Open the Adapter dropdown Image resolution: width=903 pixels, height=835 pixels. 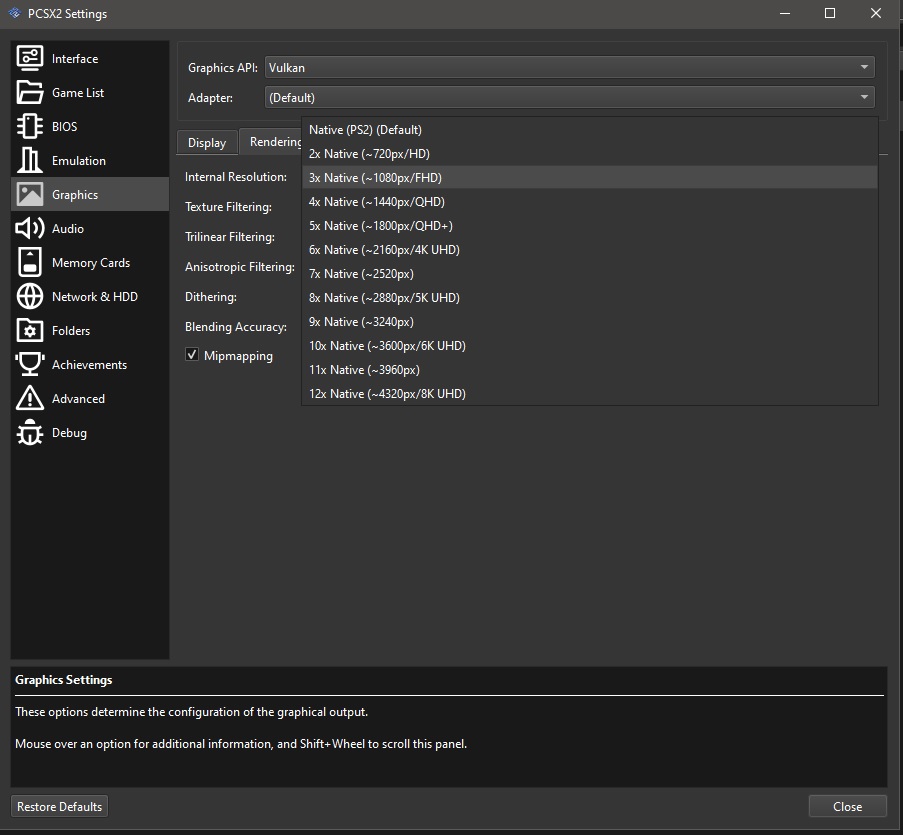[570, 97]
